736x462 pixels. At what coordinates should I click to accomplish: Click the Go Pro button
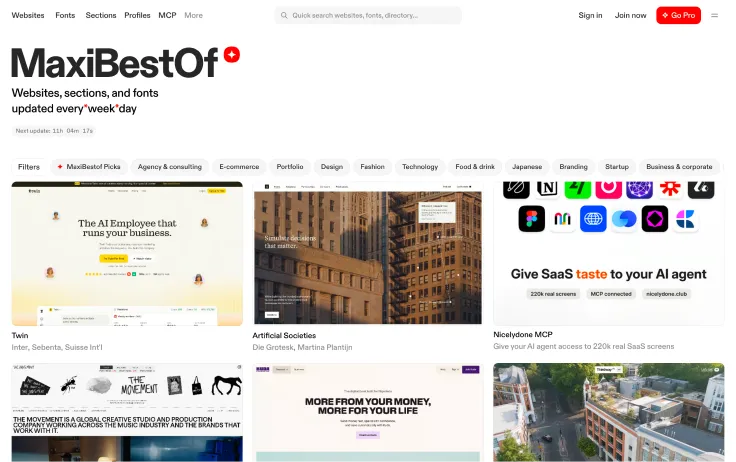678,15
